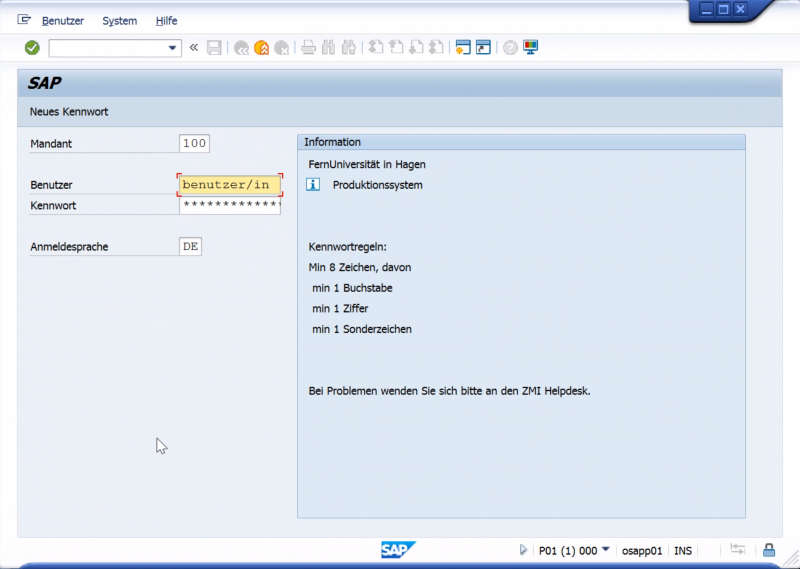Click the osapp01 server name in status bar

pos(642,551)
